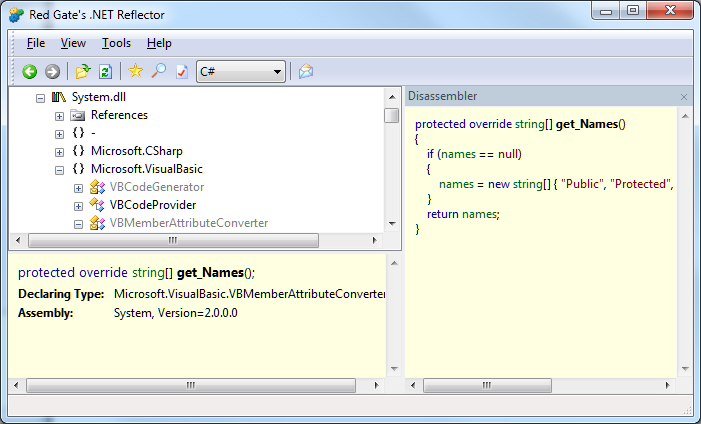This screenshot has width=701, height=424.
Task: Click get_Names in the Disassembler code
Action: 587,124
